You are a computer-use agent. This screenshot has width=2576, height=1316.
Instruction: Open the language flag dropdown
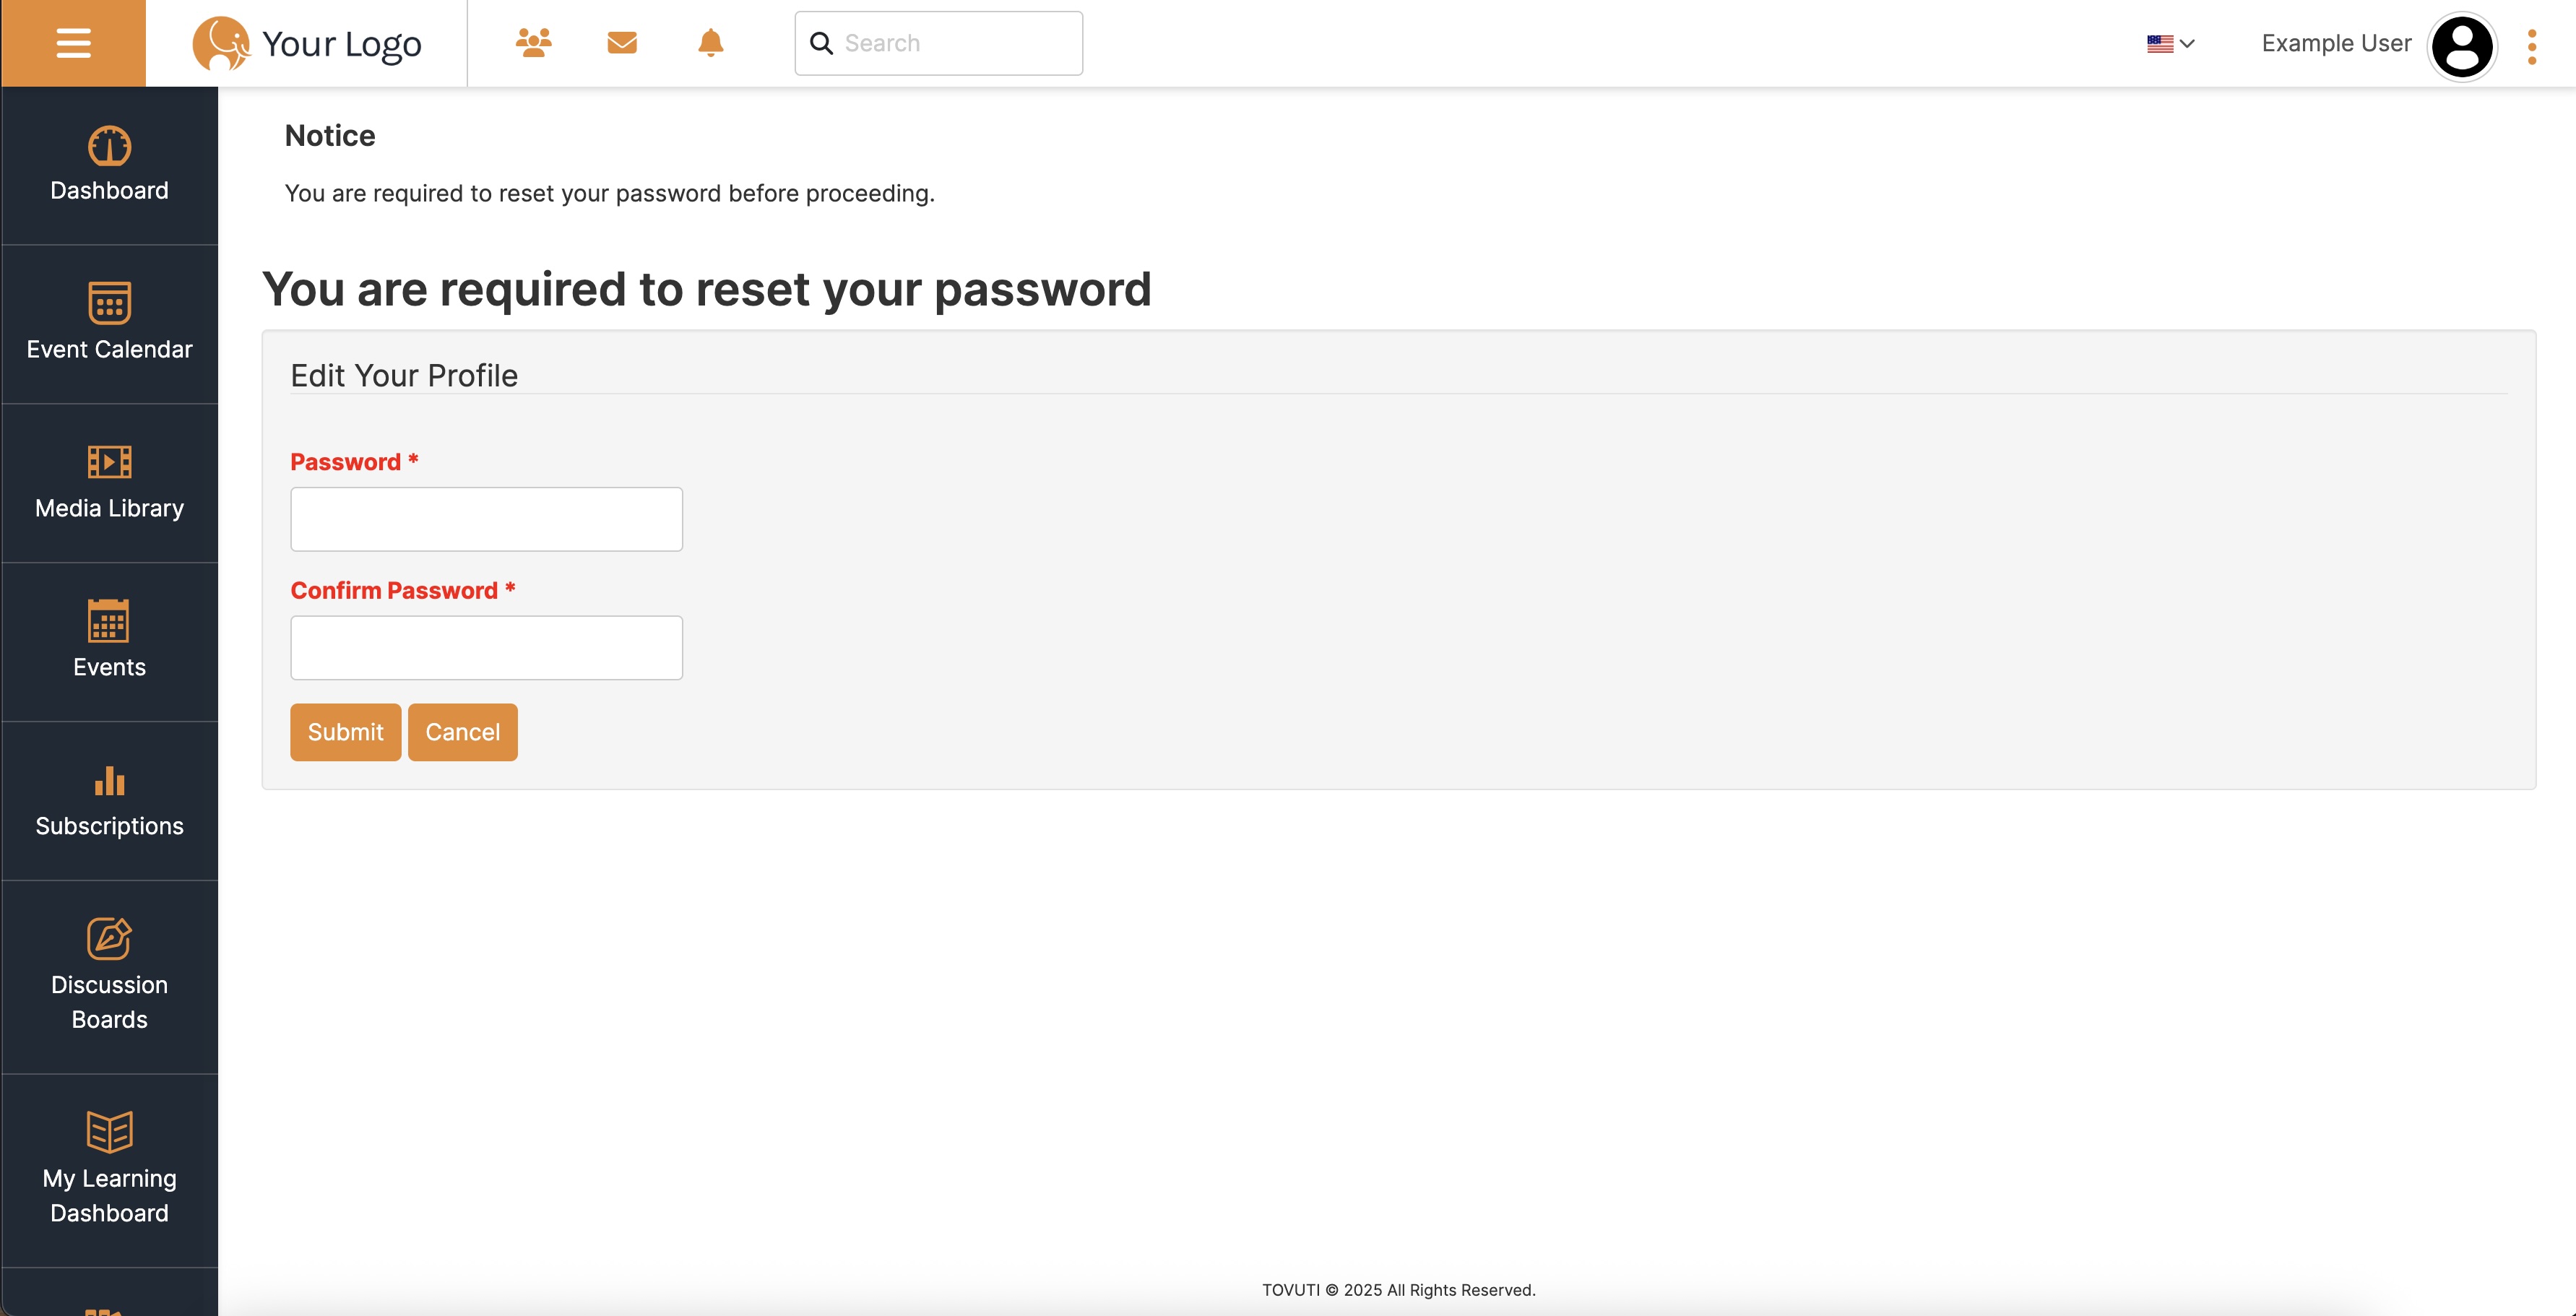pos(2169,43)
